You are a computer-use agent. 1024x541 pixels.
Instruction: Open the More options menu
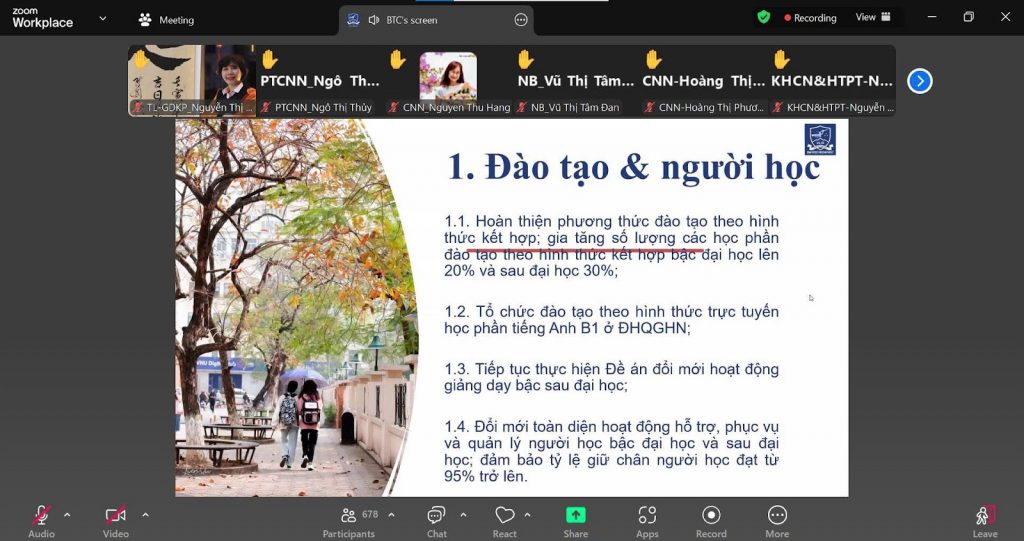(x=777, y=518)
